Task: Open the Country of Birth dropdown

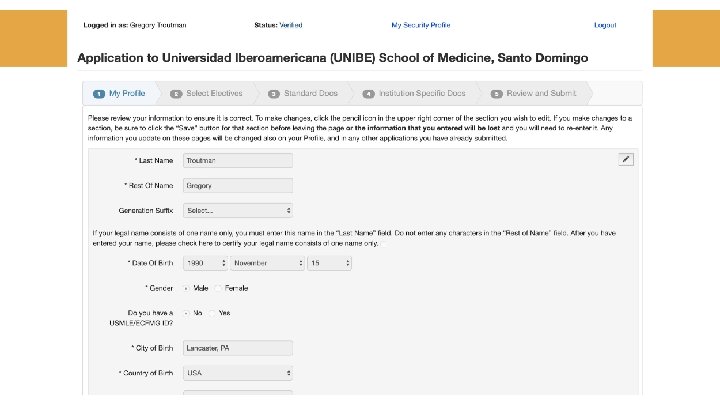Action: tap(238, 373)
